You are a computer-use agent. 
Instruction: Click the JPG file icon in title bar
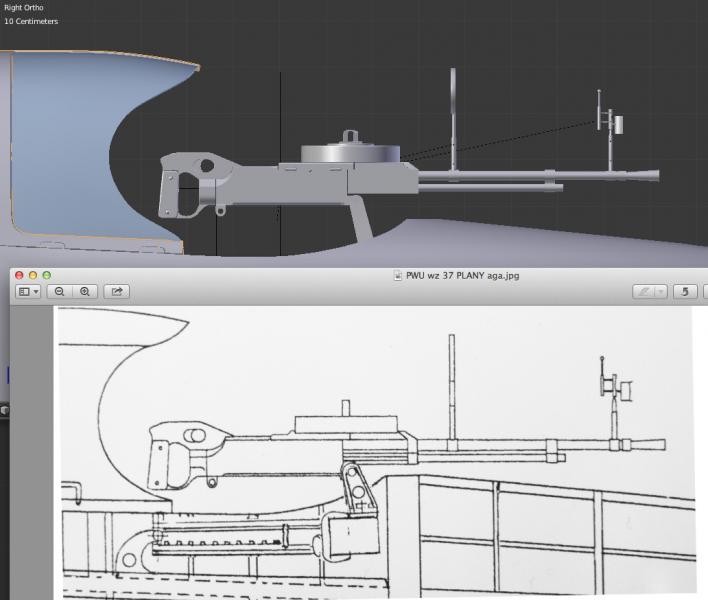398,275
